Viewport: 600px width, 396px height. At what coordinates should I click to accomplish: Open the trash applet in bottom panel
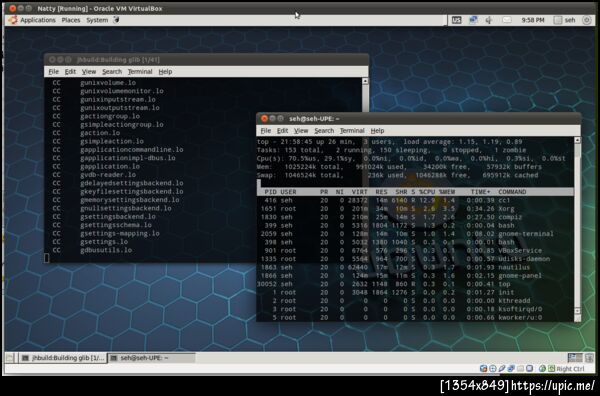click(x=589, y=357)
